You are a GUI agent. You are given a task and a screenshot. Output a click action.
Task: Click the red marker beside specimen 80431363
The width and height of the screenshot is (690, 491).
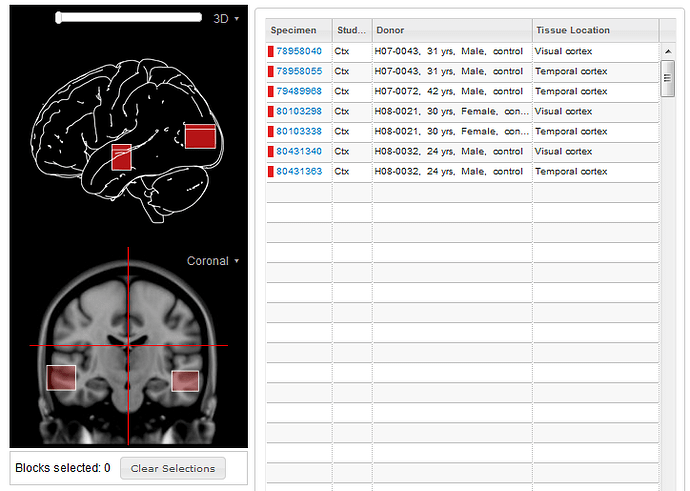271,171
